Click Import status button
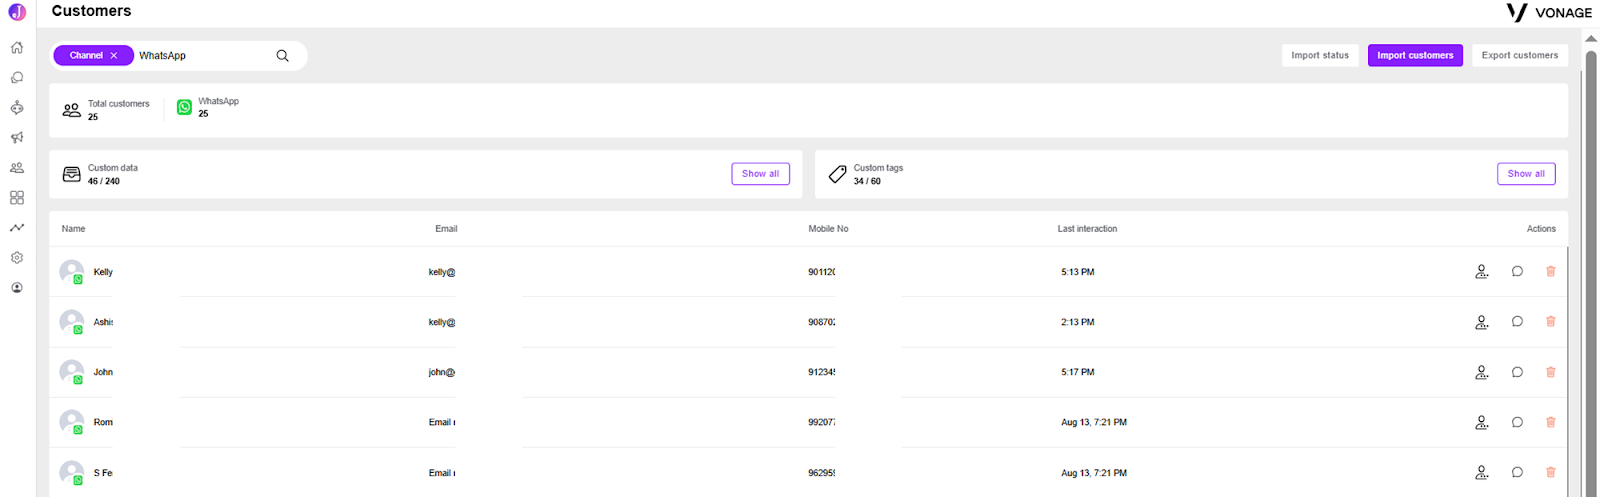Viewport: 1600px width, 497px height. [1320, 55]
